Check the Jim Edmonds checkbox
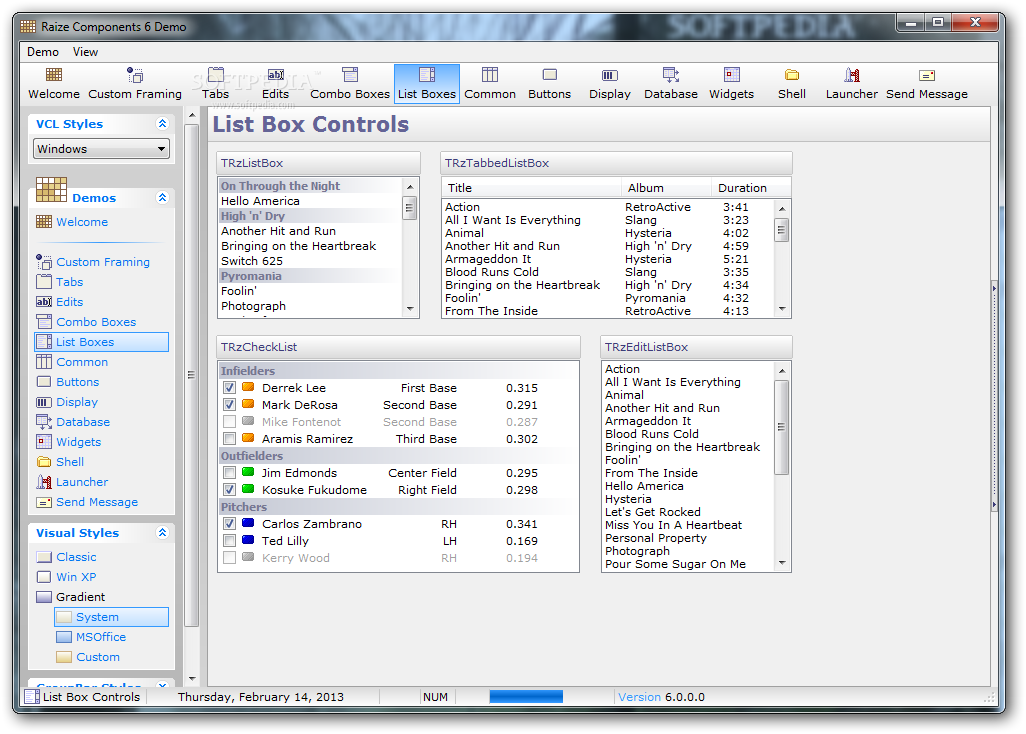Viewport: 1026px width, 734px height. tap(229, 473)
